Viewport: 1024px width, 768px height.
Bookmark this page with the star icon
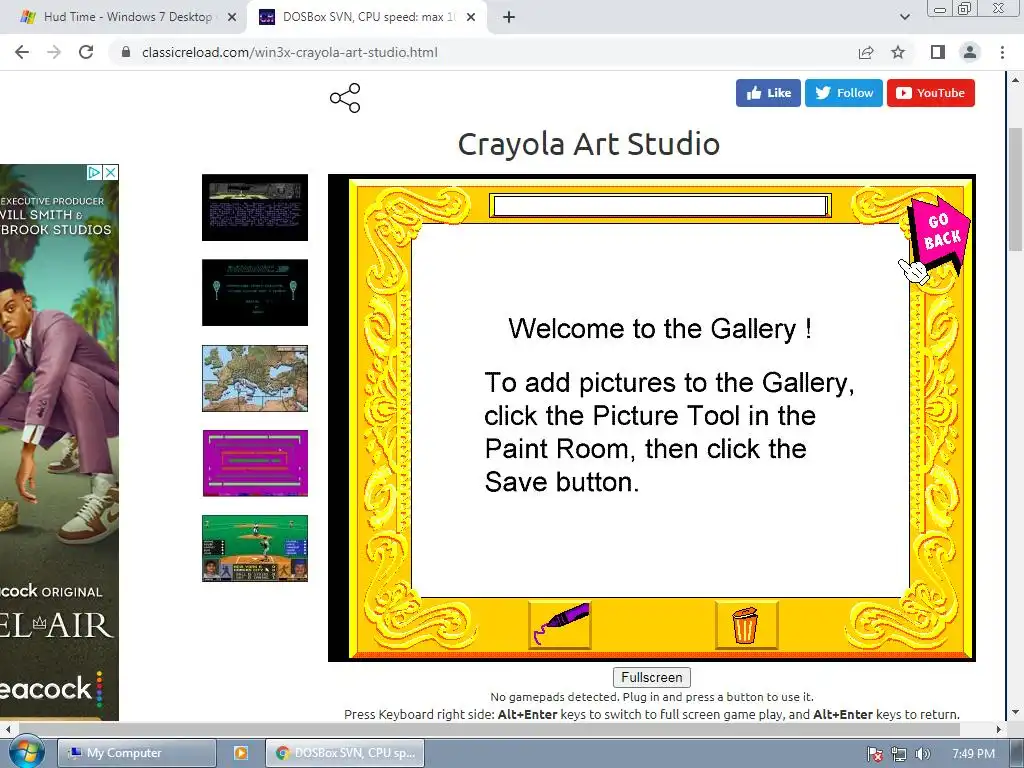point(898,52)
